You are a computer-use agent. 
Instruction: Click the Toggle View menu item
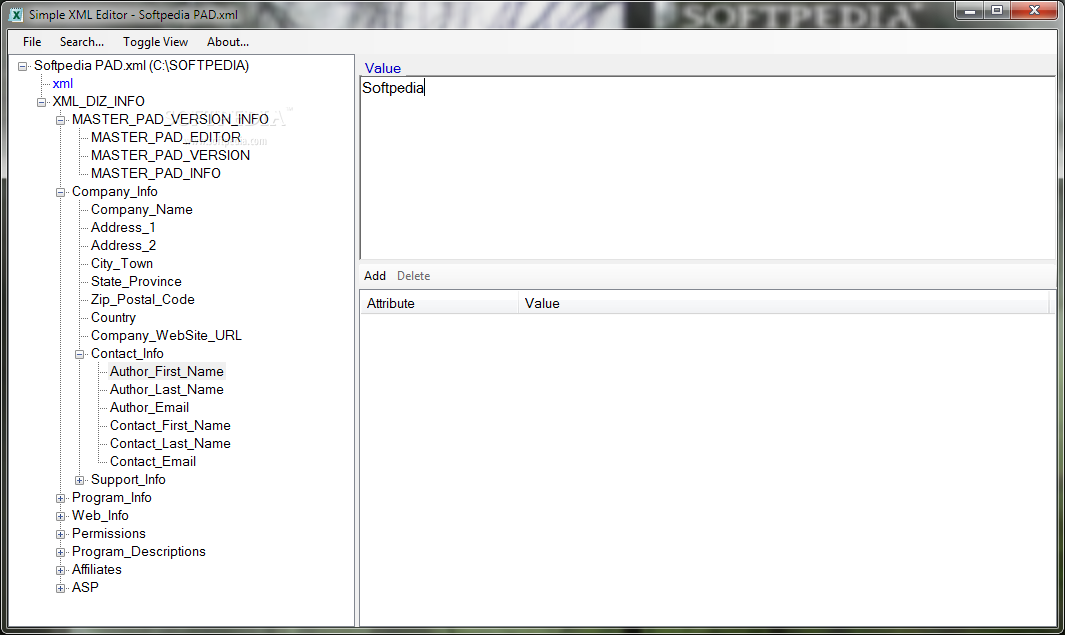point(156,42)
